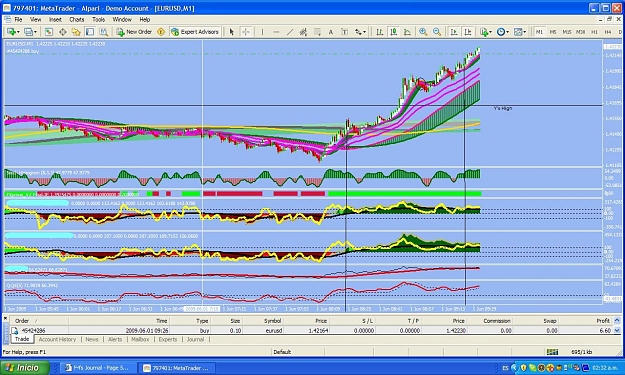Screen dimensions: 625x375
Task: Open the View menu
Action: [35, 20]
